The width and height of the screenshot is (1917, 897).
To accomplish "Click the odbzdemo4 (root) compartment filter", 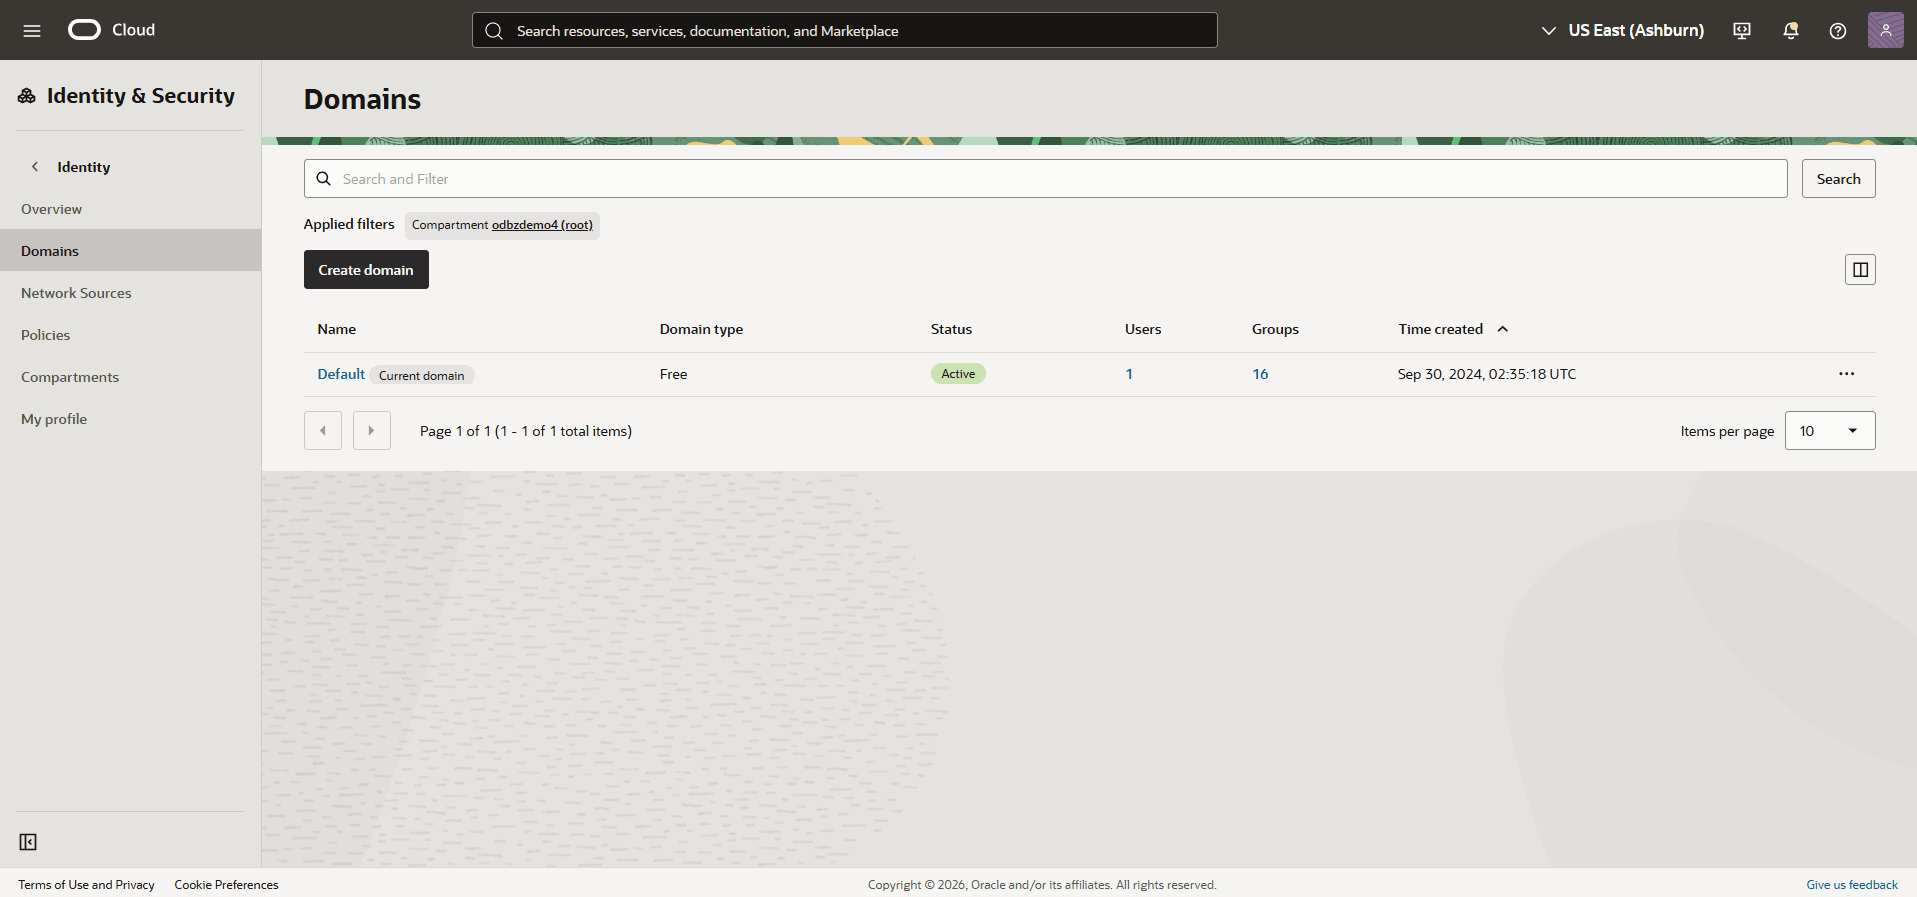I will click(542, 225).
